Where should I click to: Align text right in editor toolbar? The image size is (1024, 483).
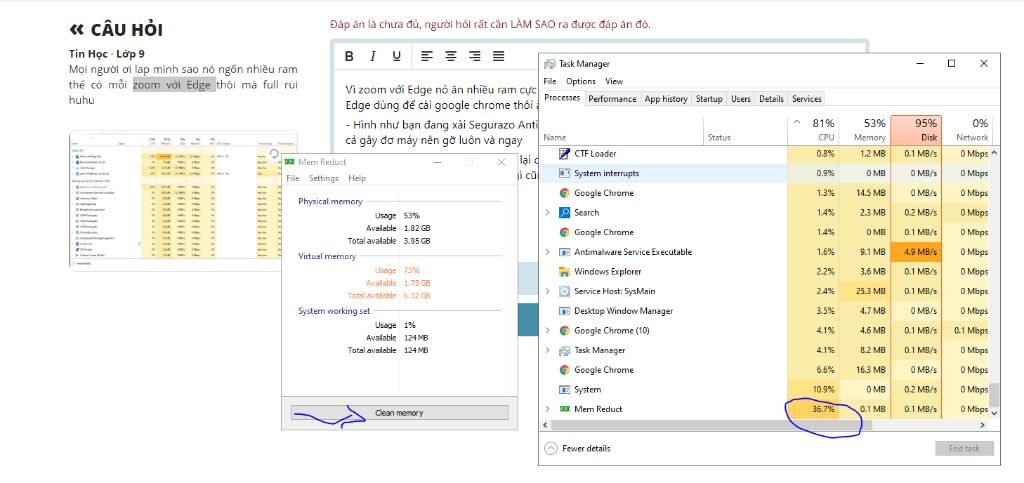pyautogui.click(x=475, y=56)
